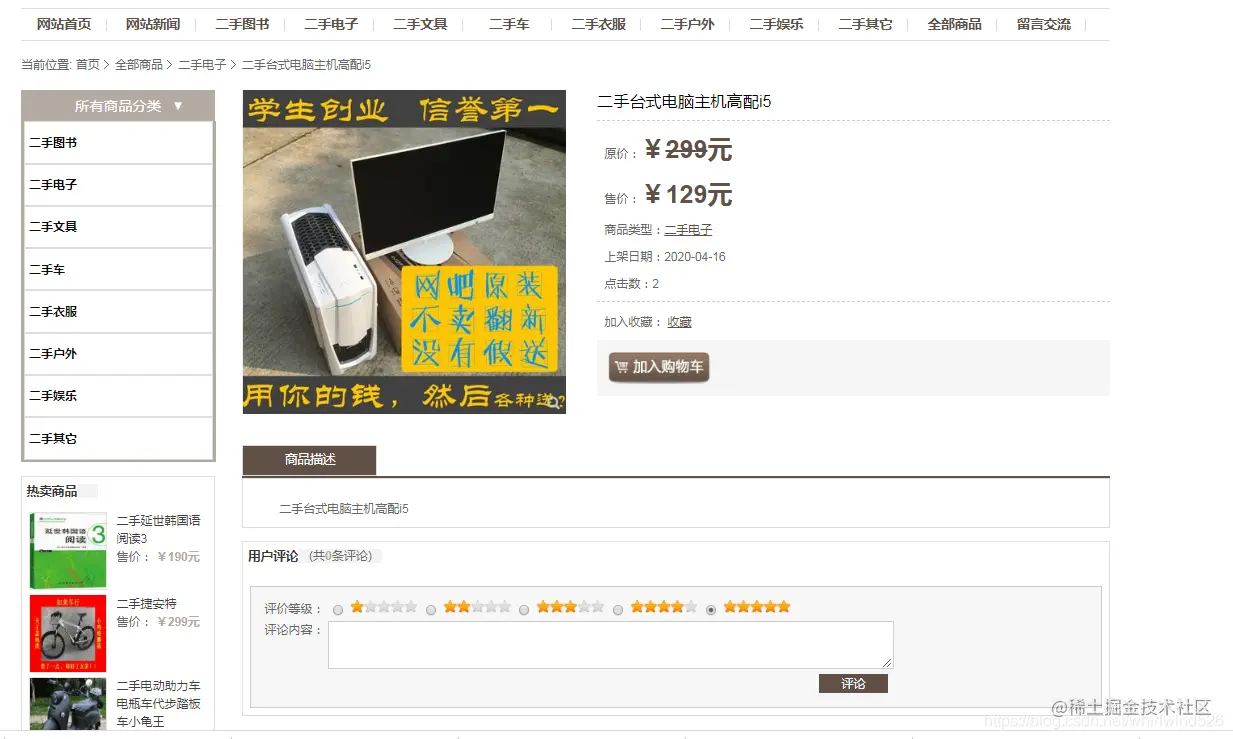Click the magnifier icon on product image
Image resolution: width=1233 pixels, height=739 pixels.
553,402
